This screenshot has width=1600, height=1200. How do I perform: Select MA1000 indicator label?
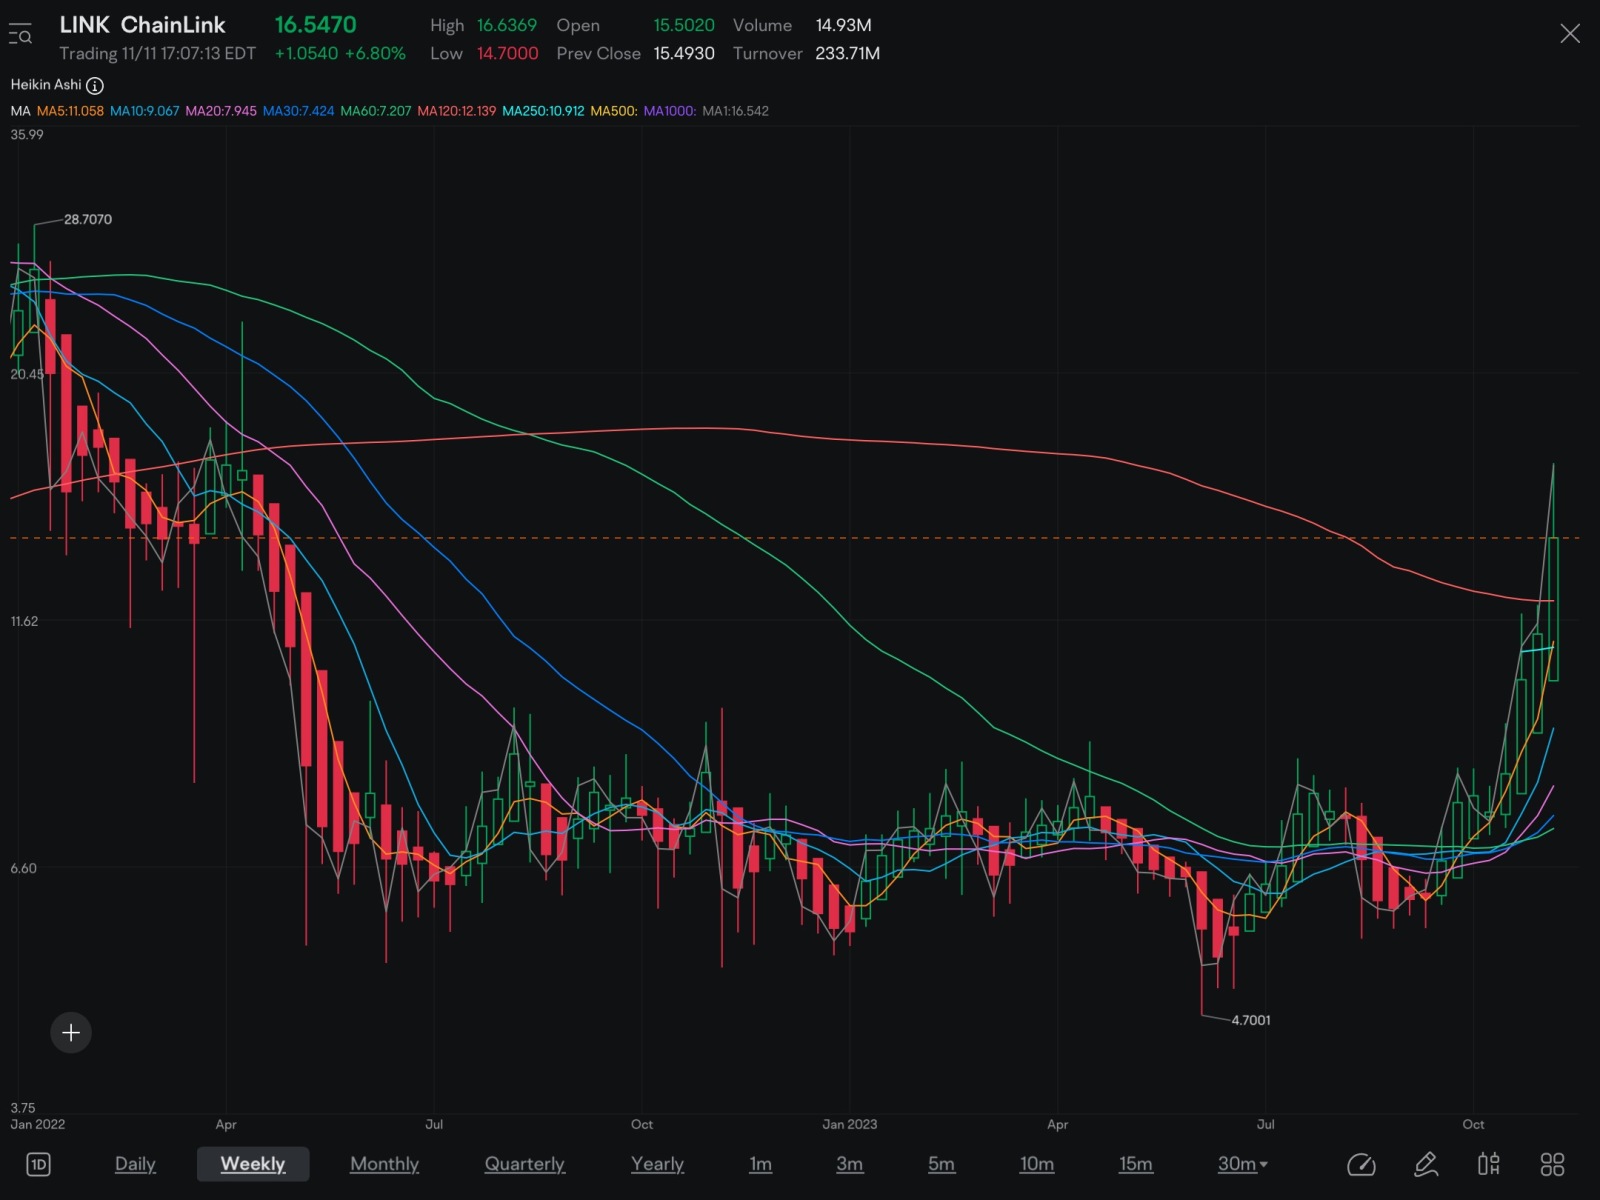(670, 111)
